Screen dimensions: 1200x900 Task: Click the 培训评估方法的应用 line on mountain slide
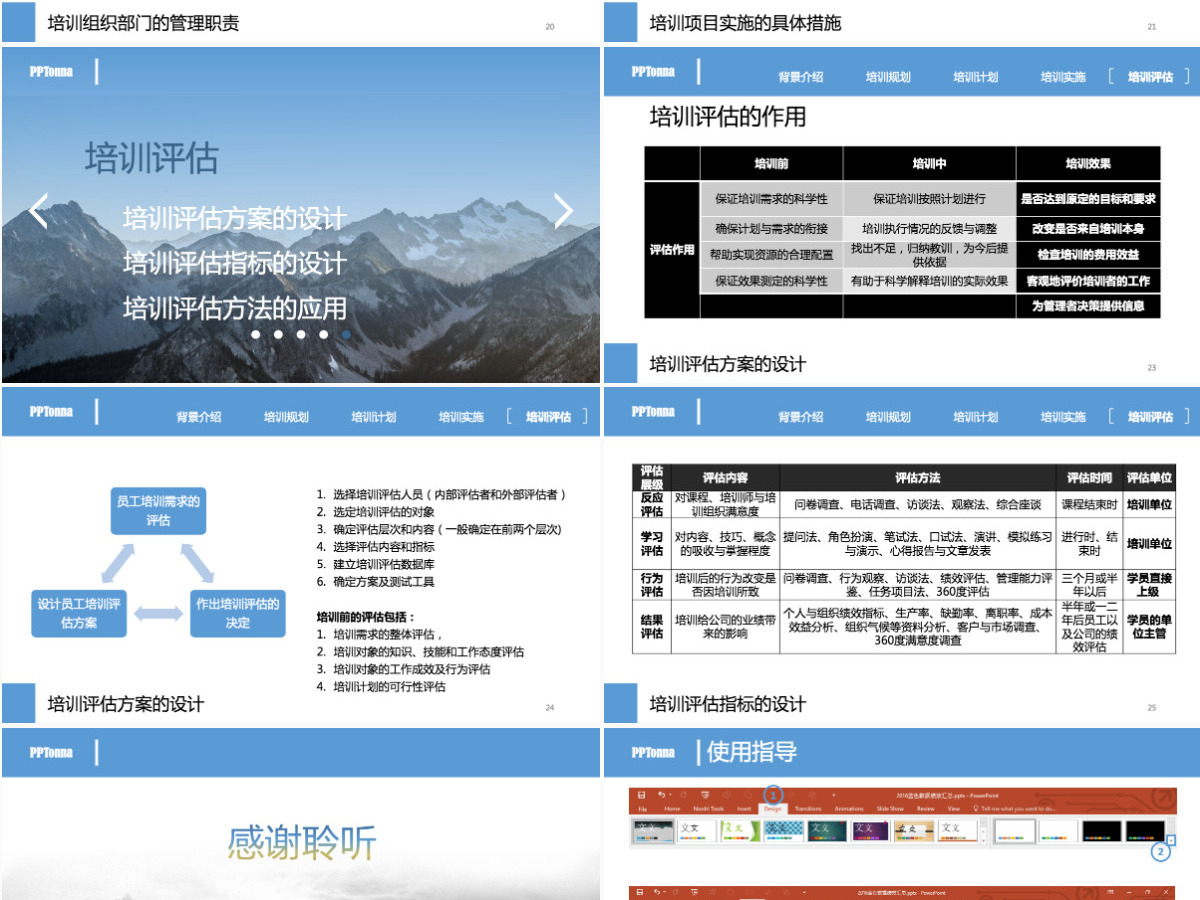click(235, 308)
